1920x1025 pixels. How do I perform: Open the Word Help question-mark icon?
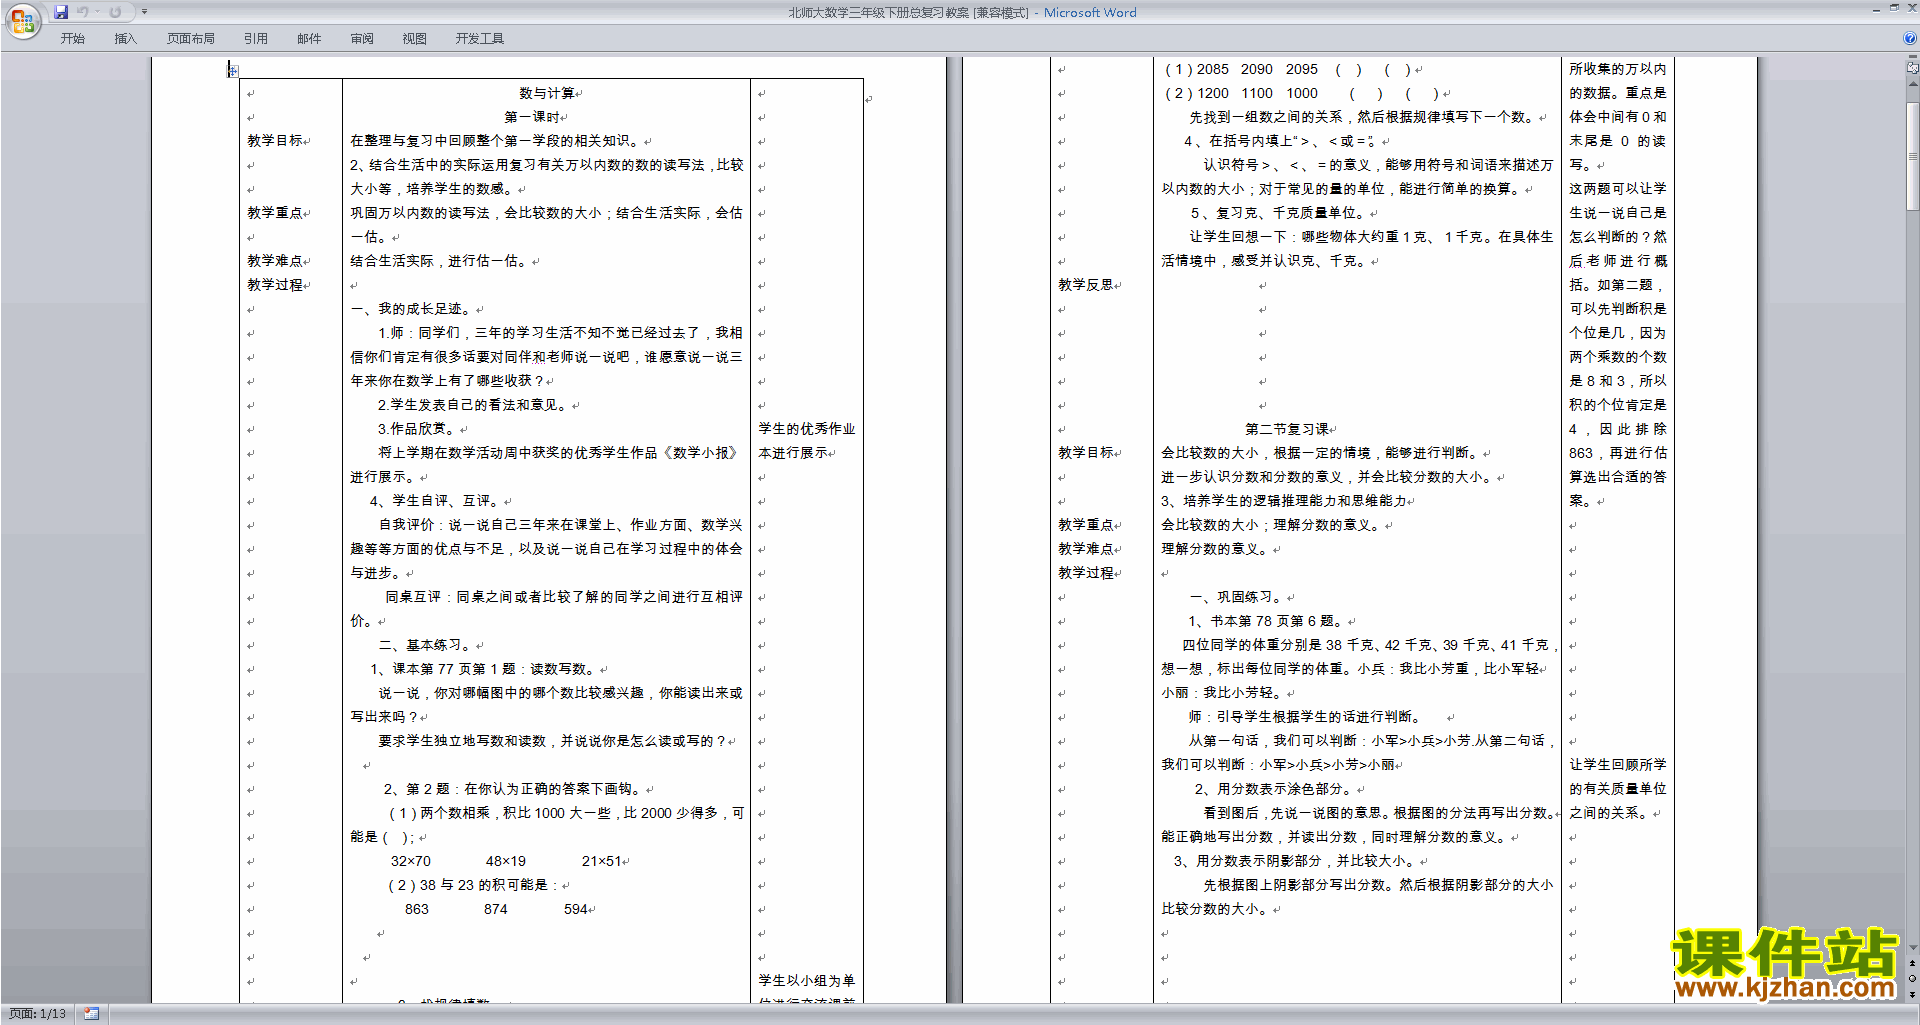[1910, 38]
